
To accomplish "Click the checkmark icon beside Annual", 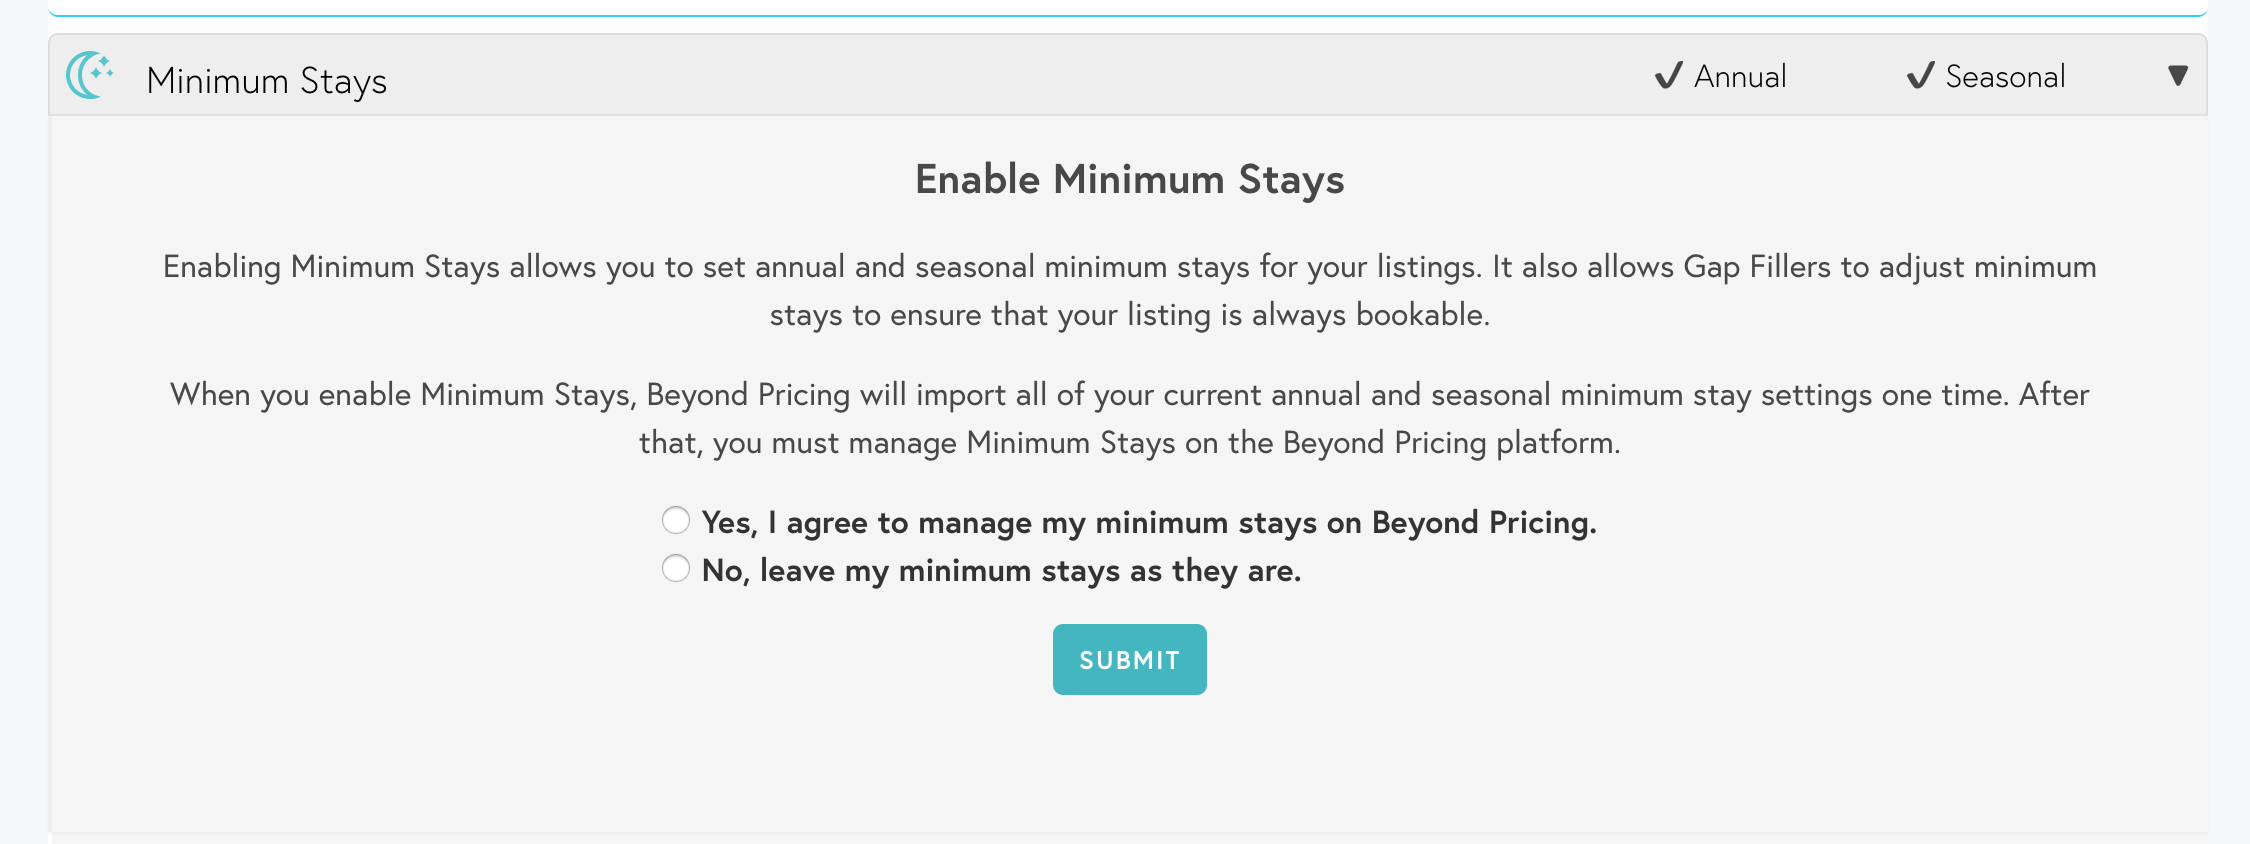I will [1668, 76].
